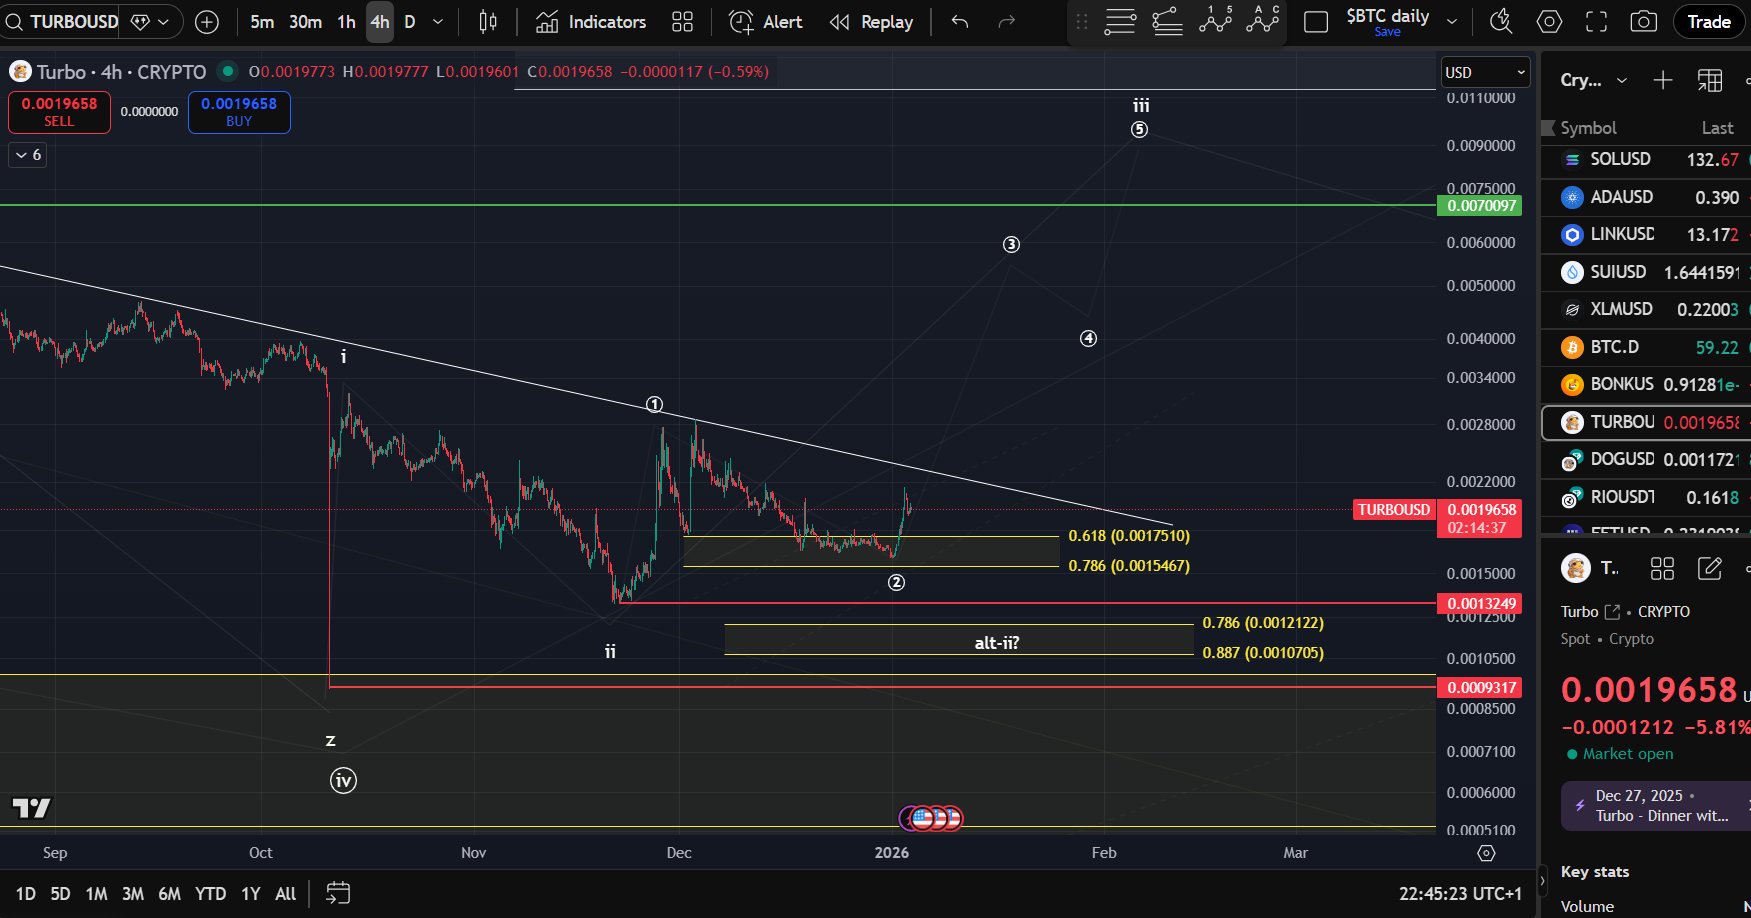
Task: Set the date range to 5D
Action: tap(60, 894)
